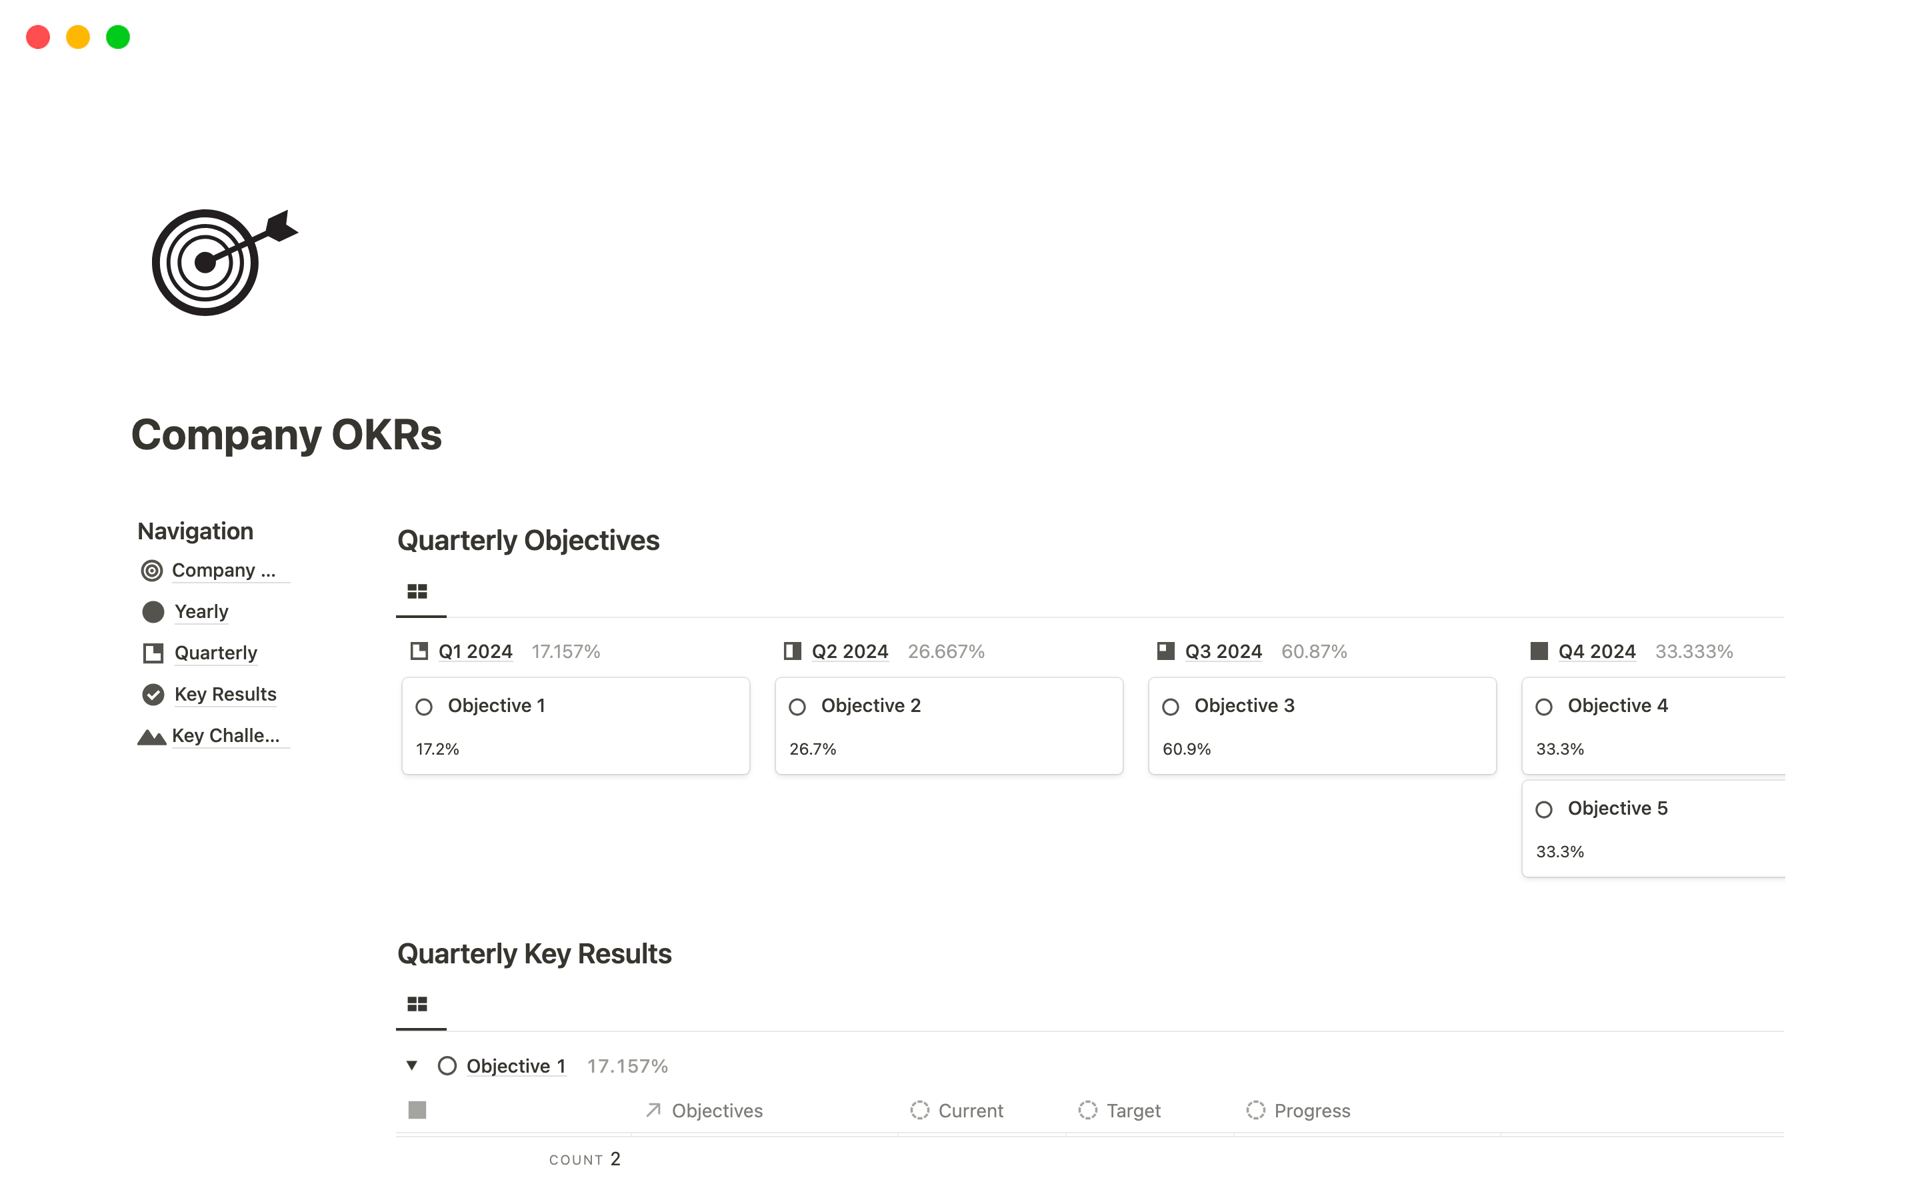
Task: Click the status circle on Objective 5 card
Action: click(1544, 810)
